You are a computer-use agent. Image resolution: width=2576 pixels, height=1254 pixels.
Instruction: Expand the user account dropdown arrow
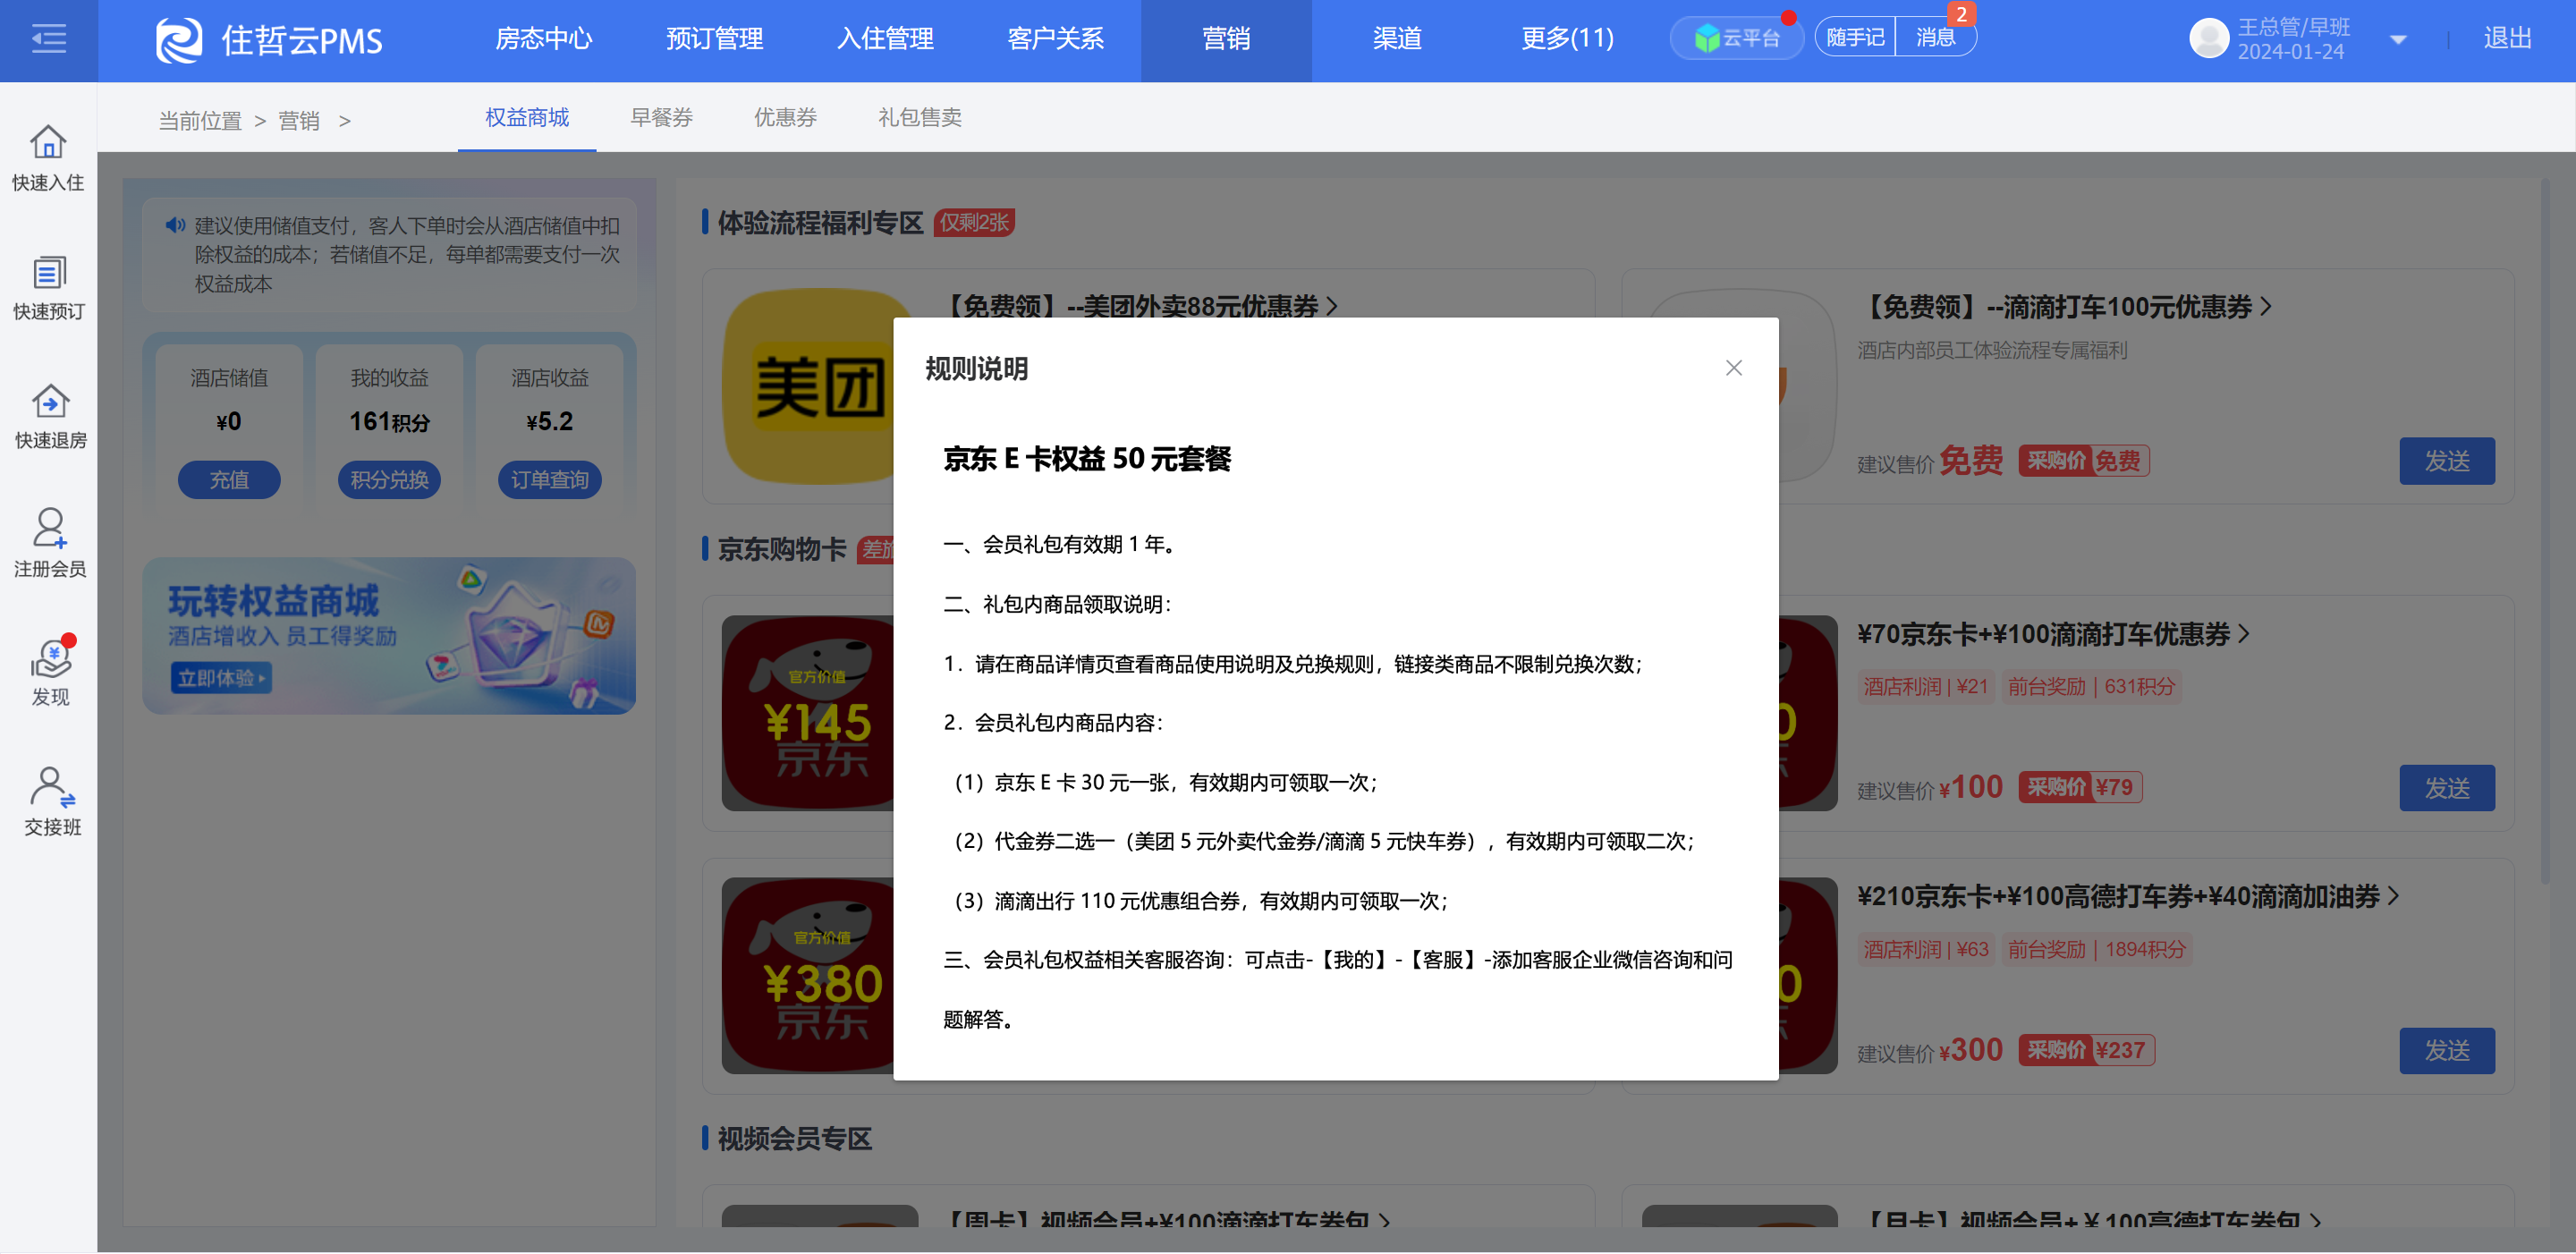pyautogui.click(x=2397, y=40)
